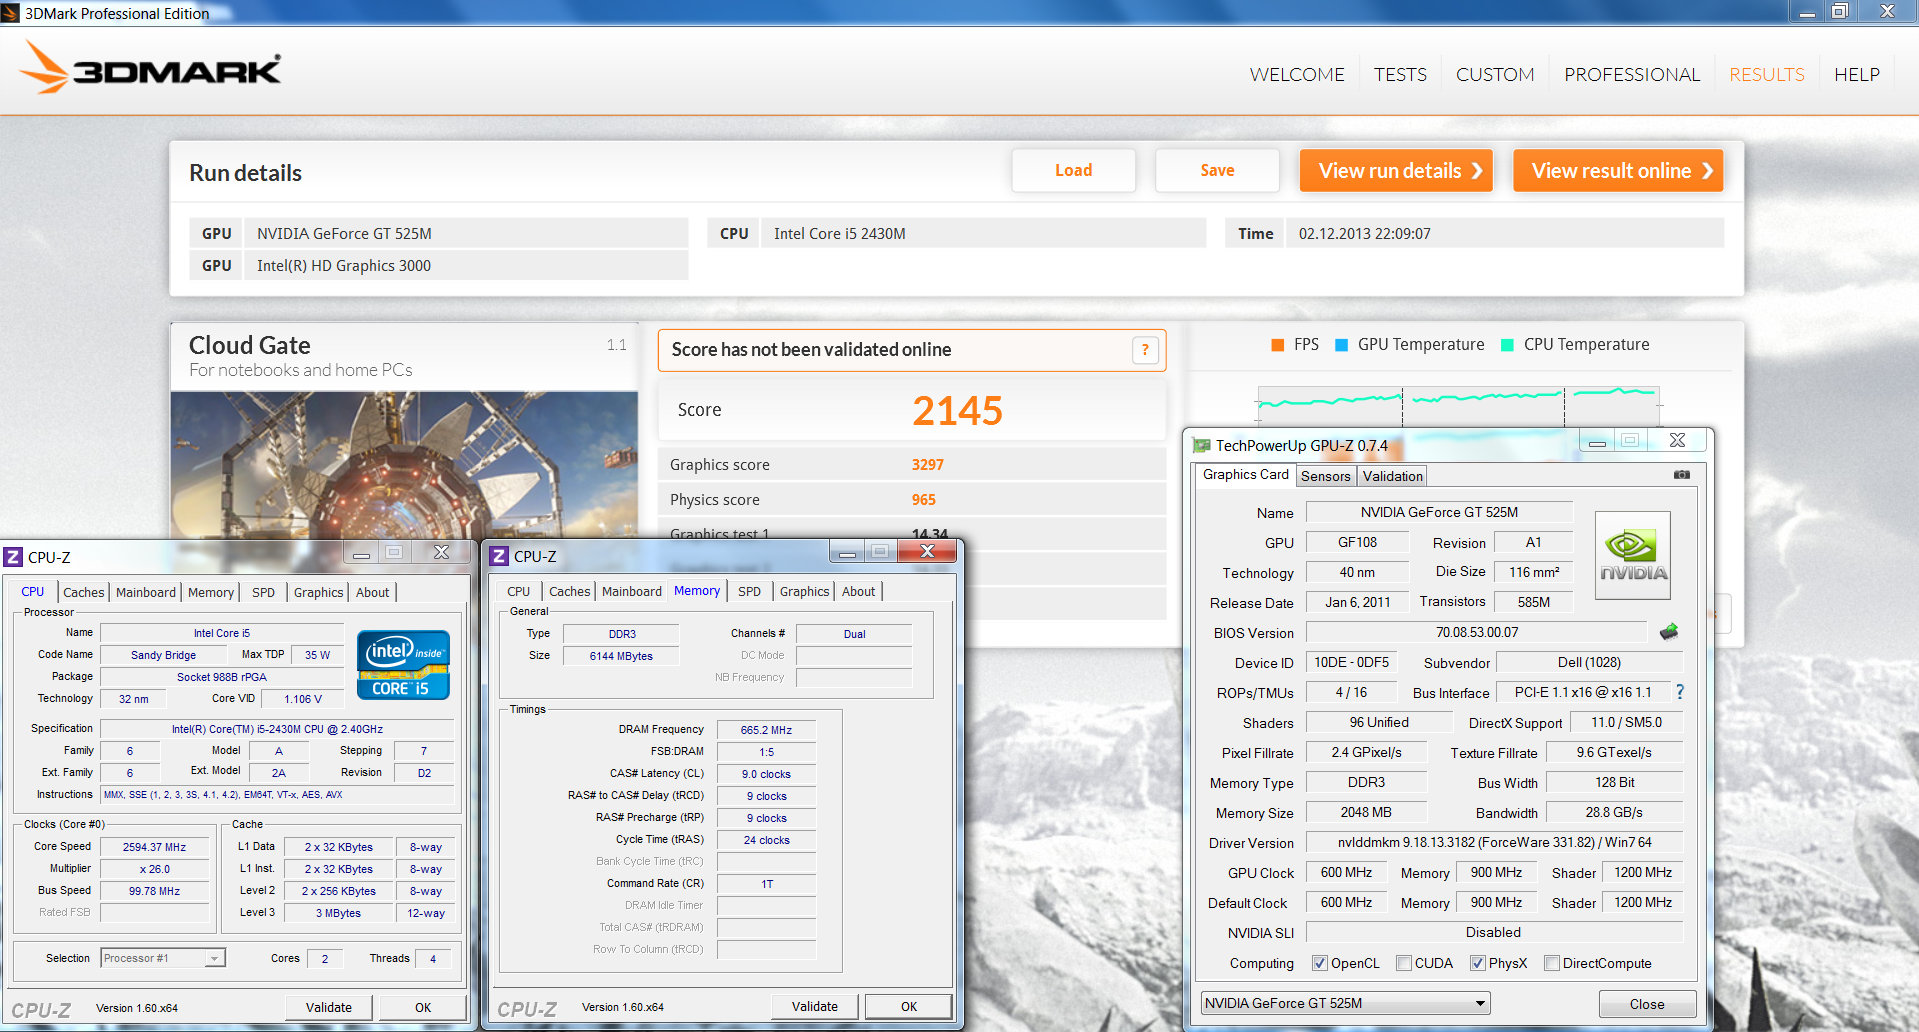The height and width of the screenshot is (1032, 1919).
Task: Click the Bus Interface question mark in GPU-Z
Action: 1680,692
